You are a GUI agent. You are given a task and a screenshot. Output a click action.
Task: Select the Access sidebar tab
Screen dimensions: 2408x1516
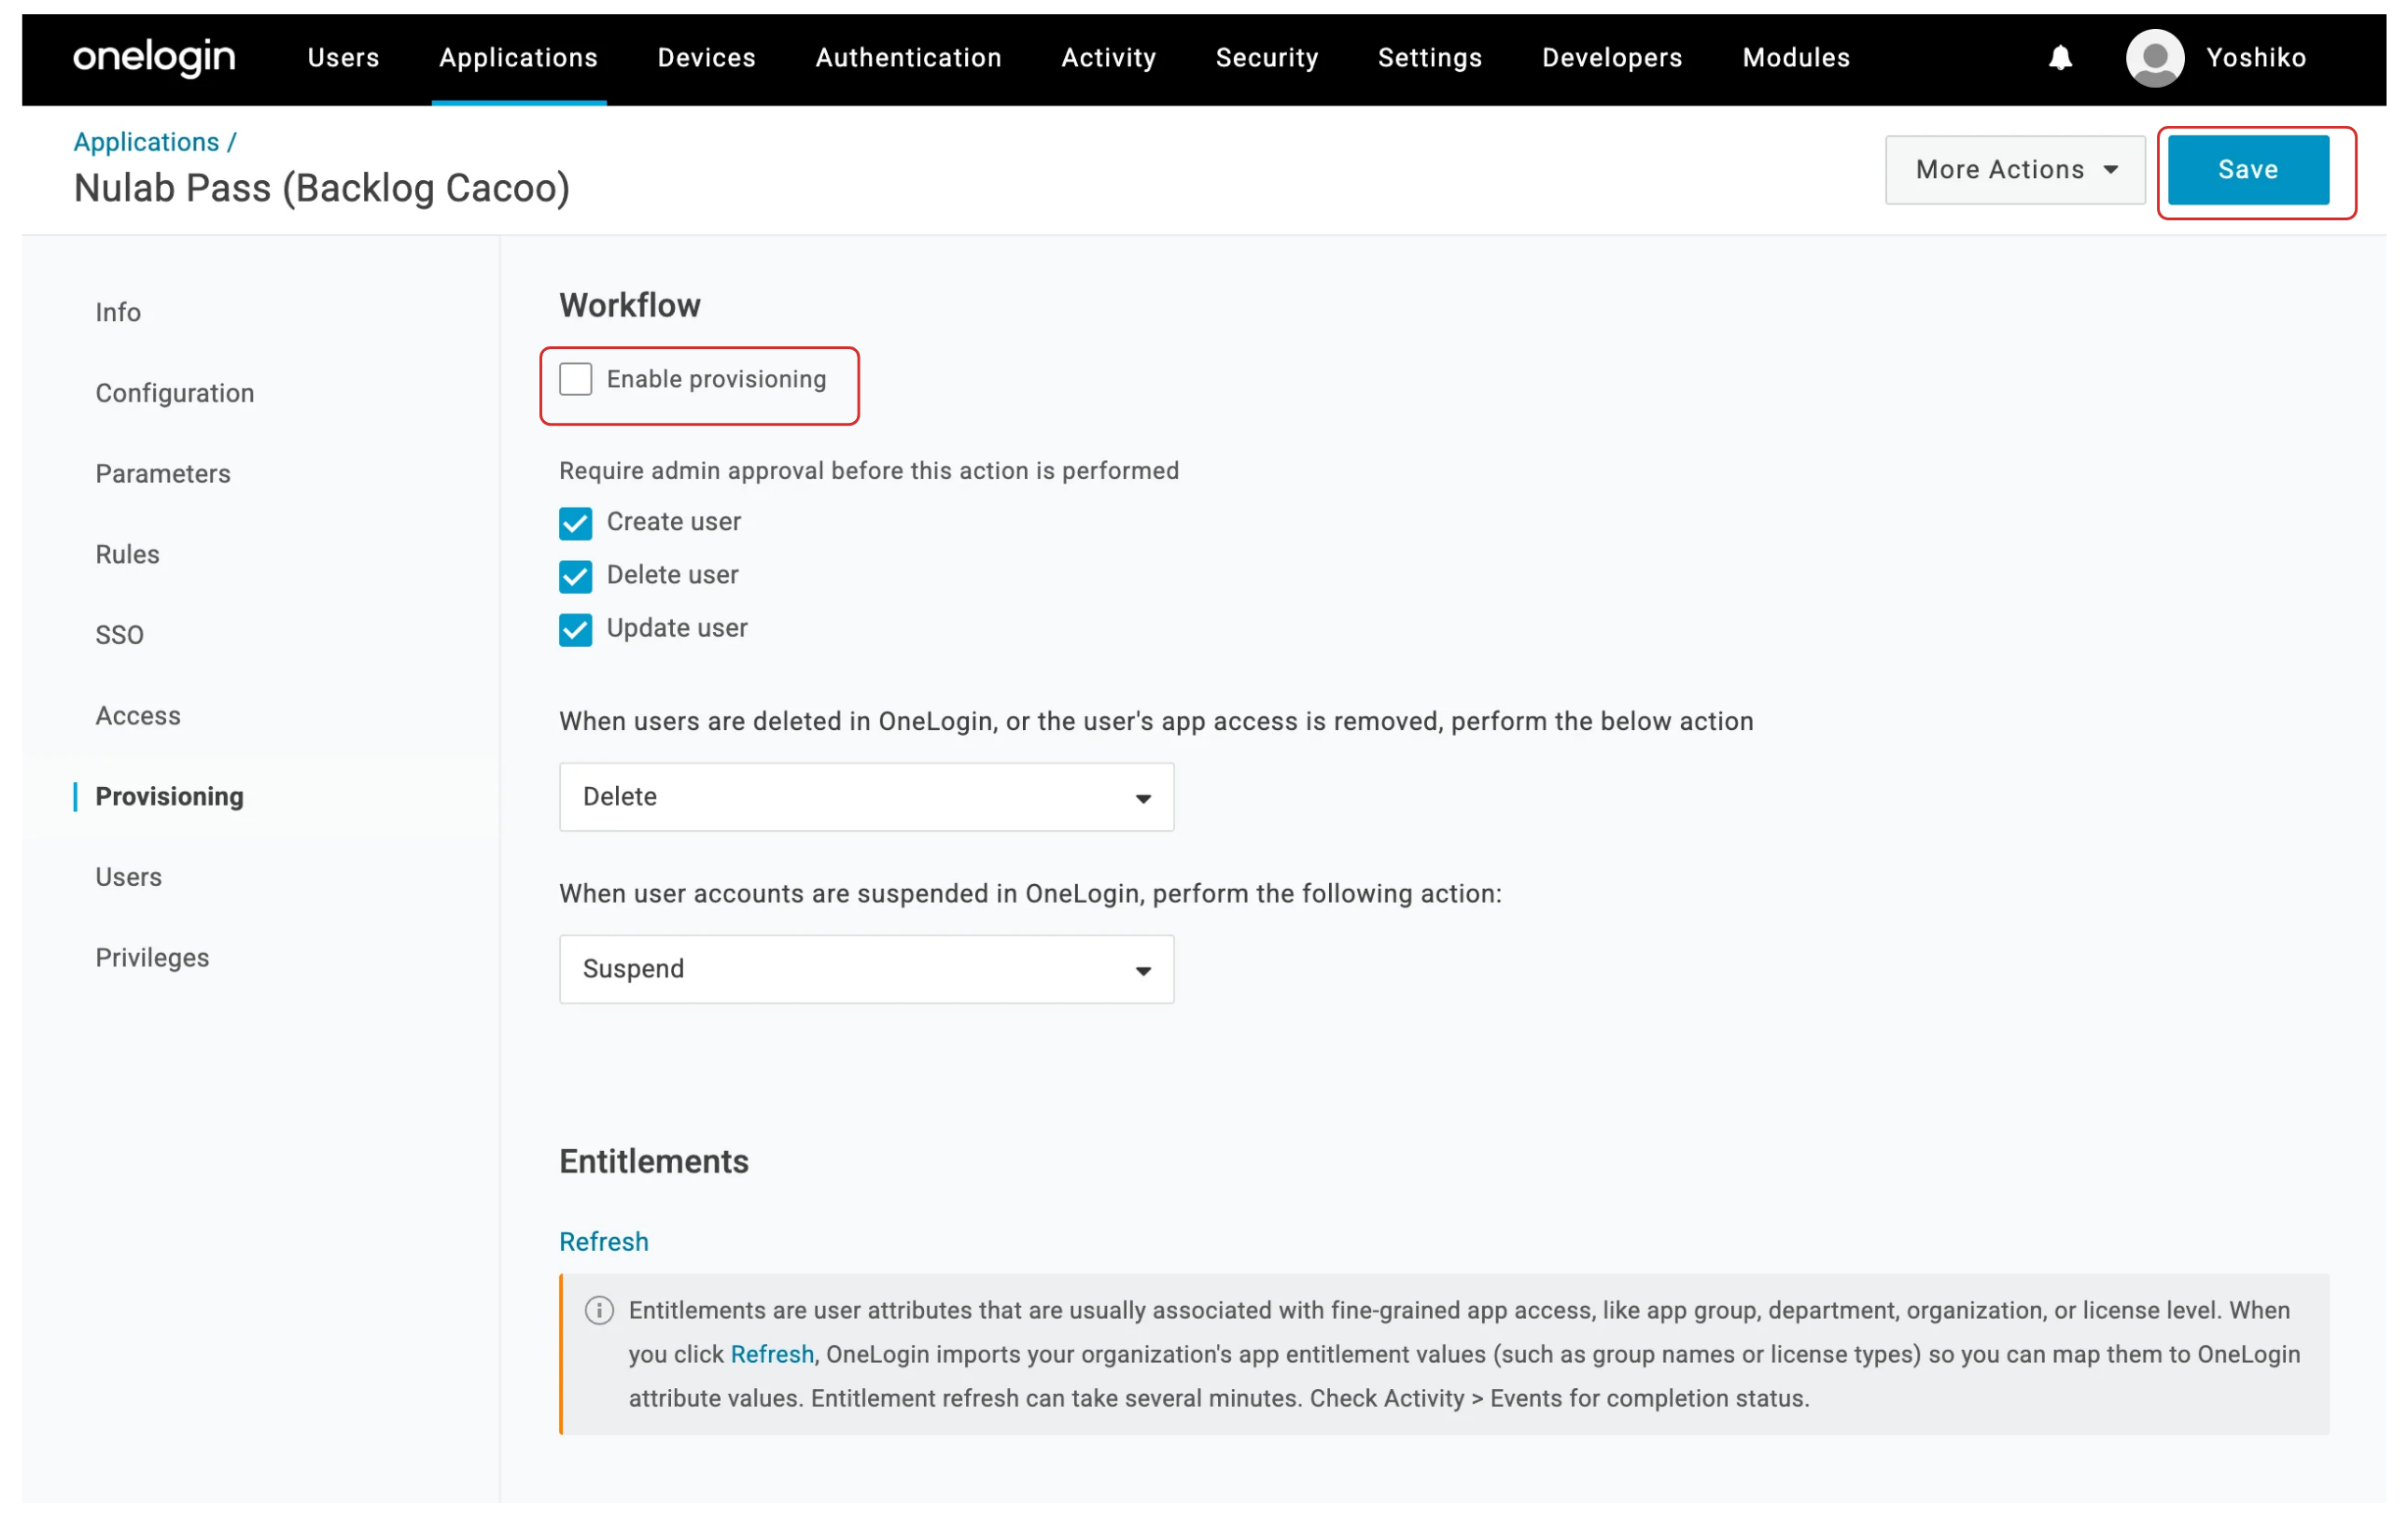point(138,716)
